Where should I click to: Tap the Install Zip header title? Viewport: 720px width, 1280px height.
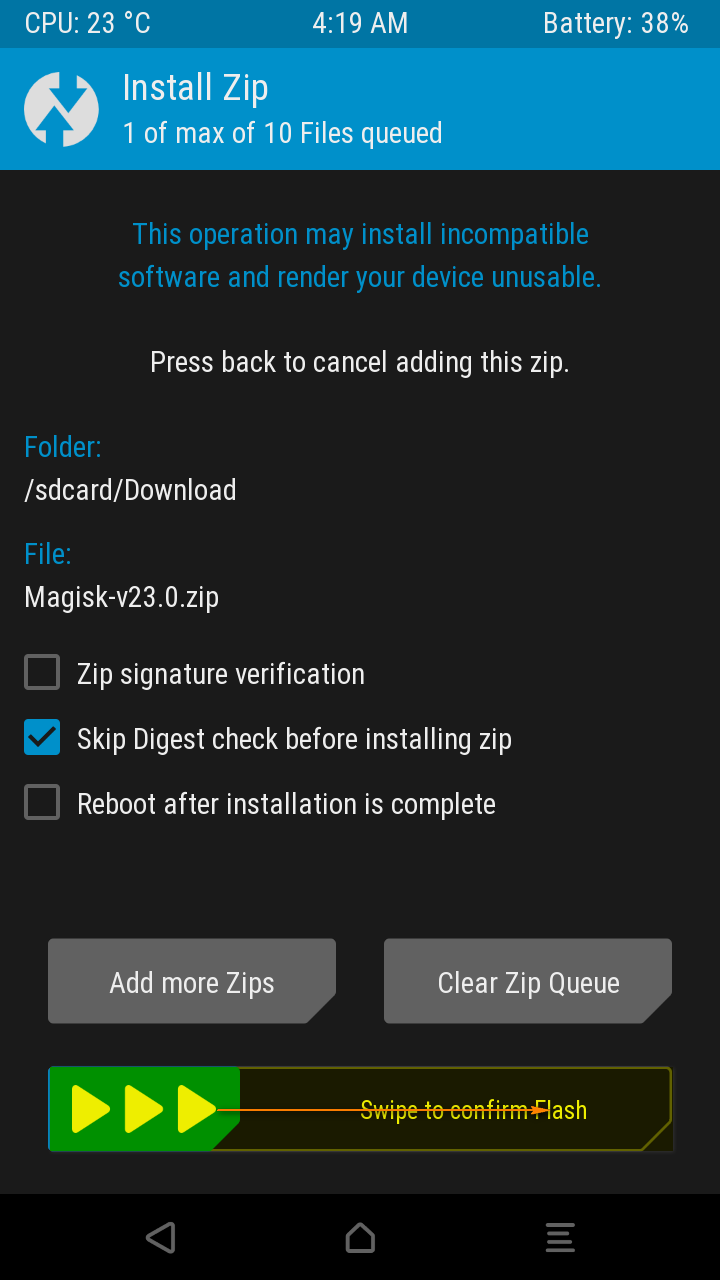pos(195,88)
